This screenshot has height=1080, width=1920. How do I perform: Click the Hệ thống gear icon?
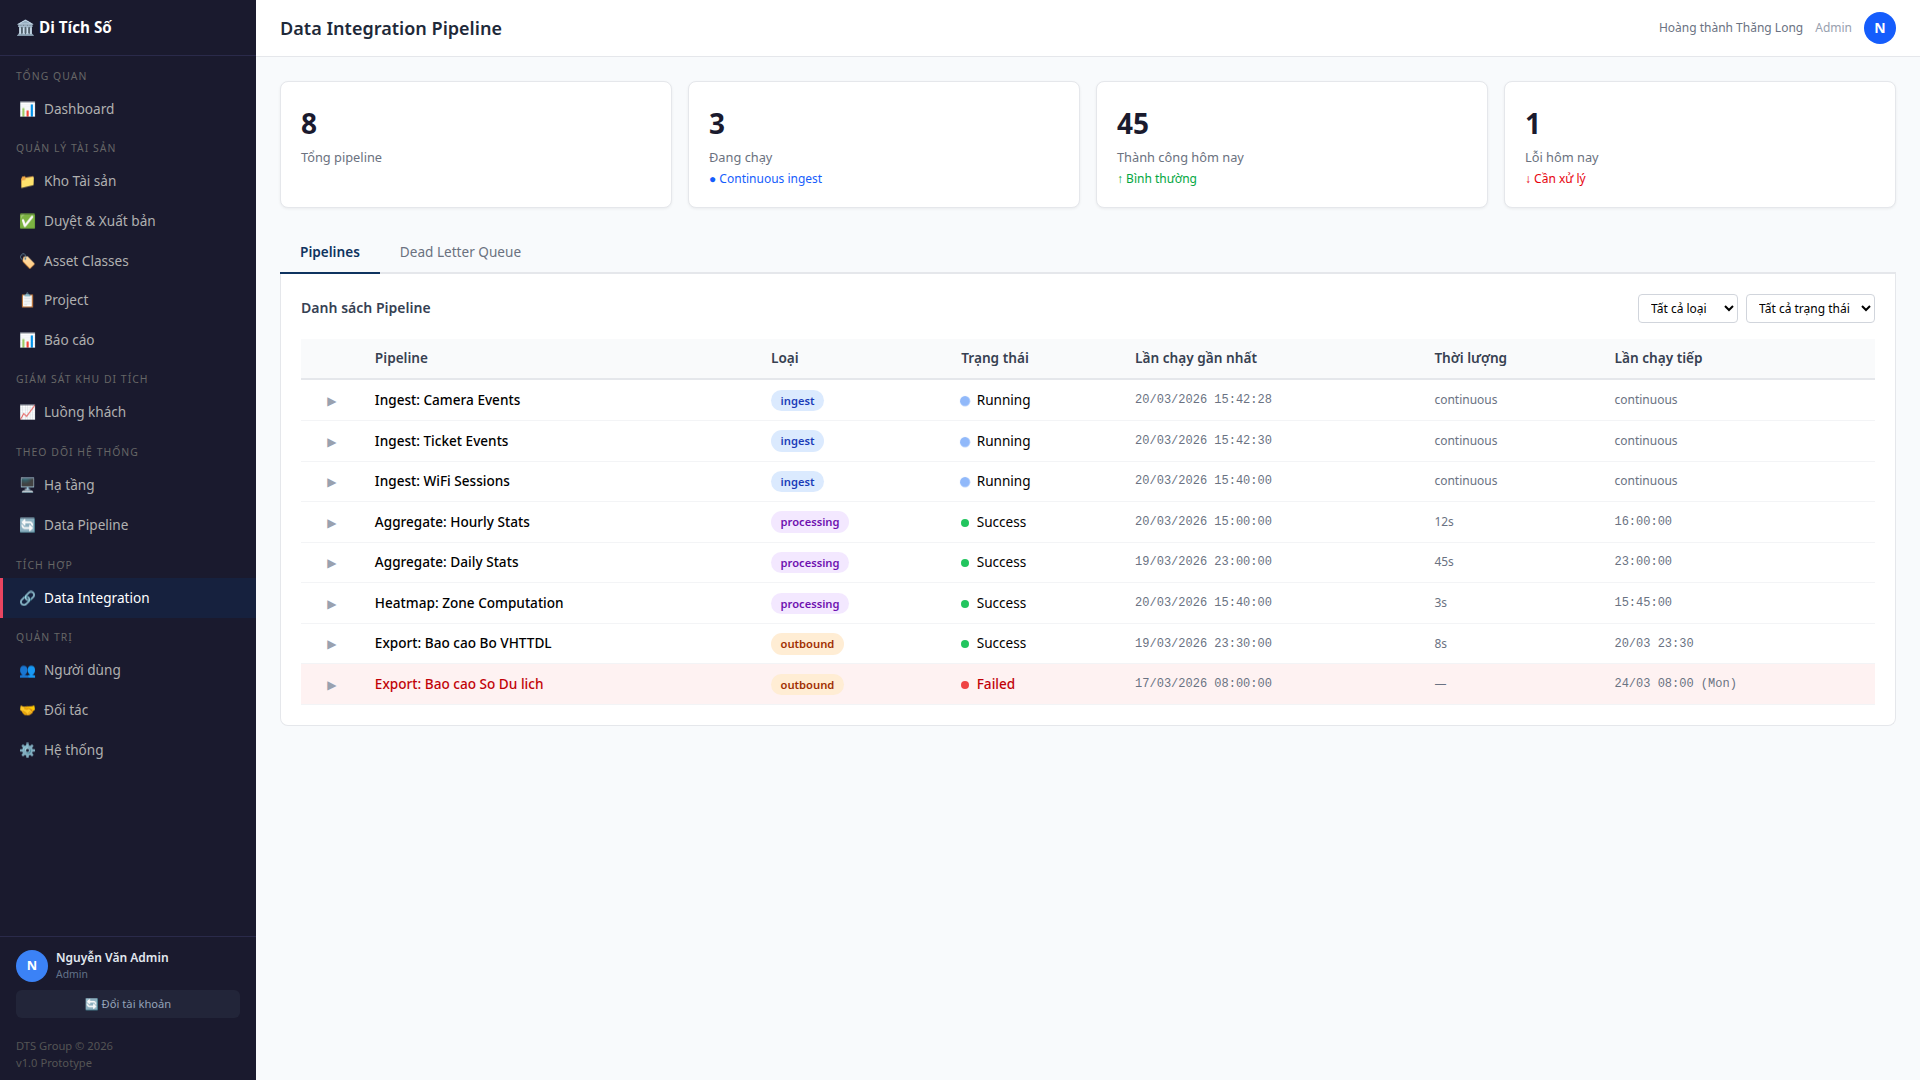(27, 750)
